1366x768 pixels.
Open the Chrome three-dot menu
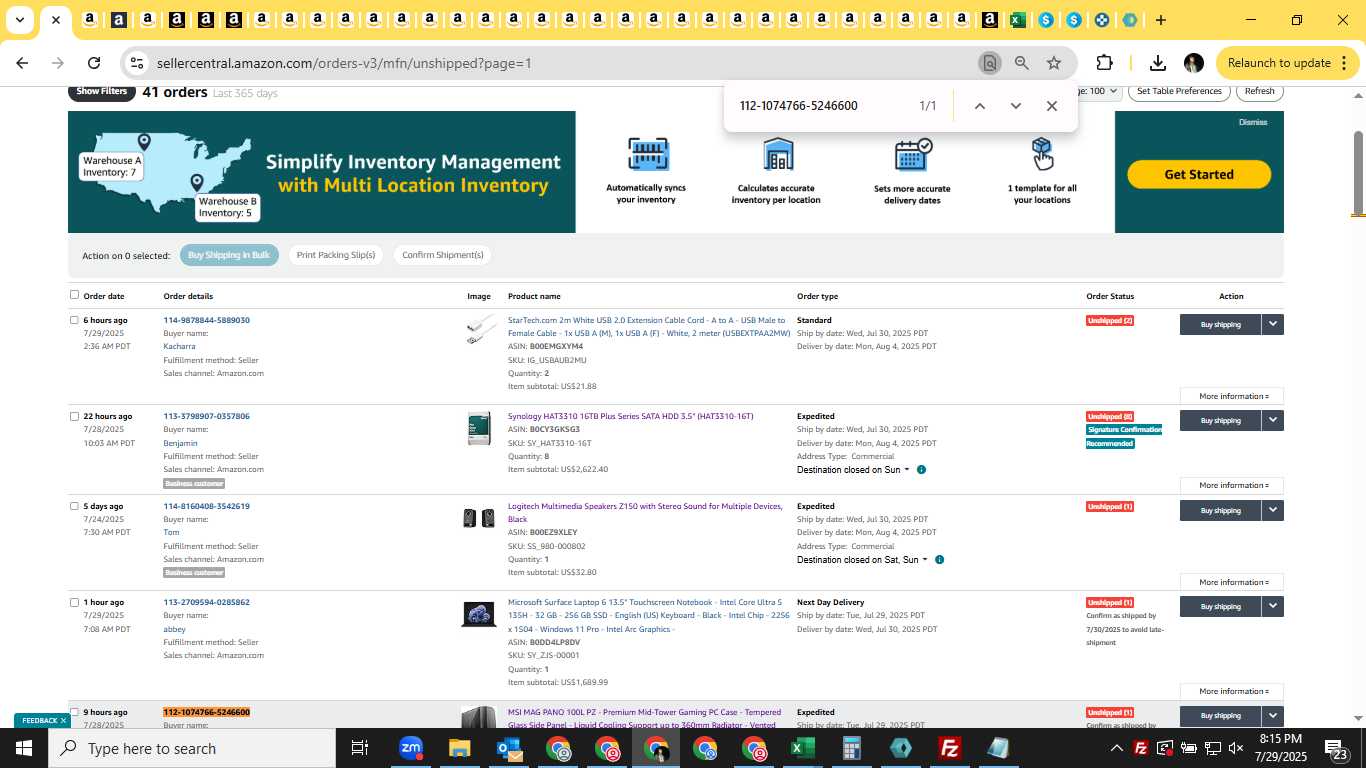coord(1343,63)
